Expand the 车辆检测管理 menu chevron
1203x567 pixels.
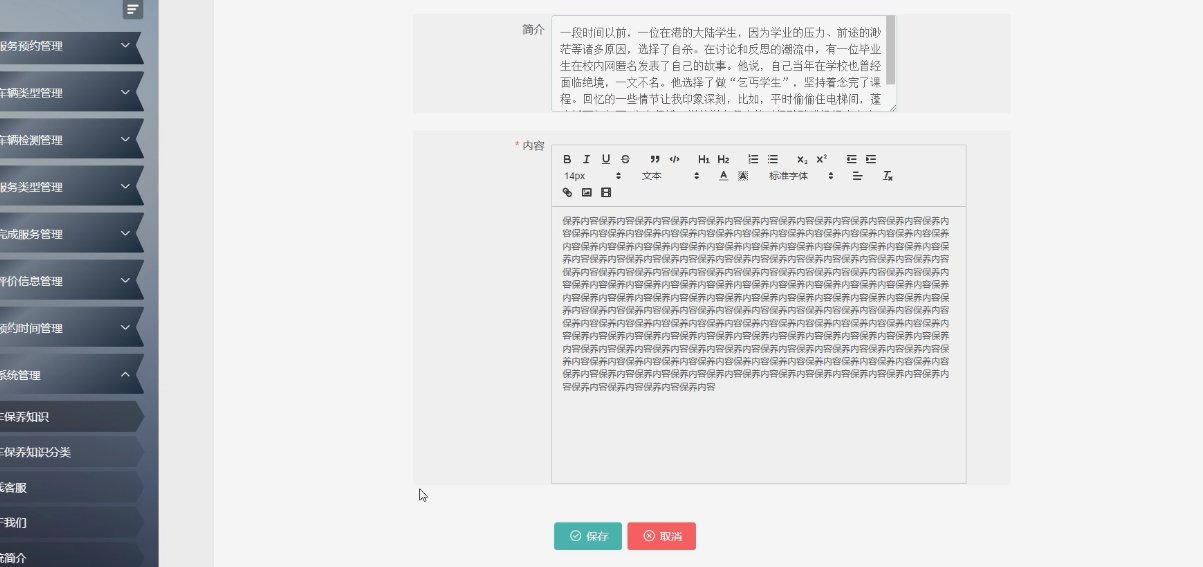tap(125, 139)
